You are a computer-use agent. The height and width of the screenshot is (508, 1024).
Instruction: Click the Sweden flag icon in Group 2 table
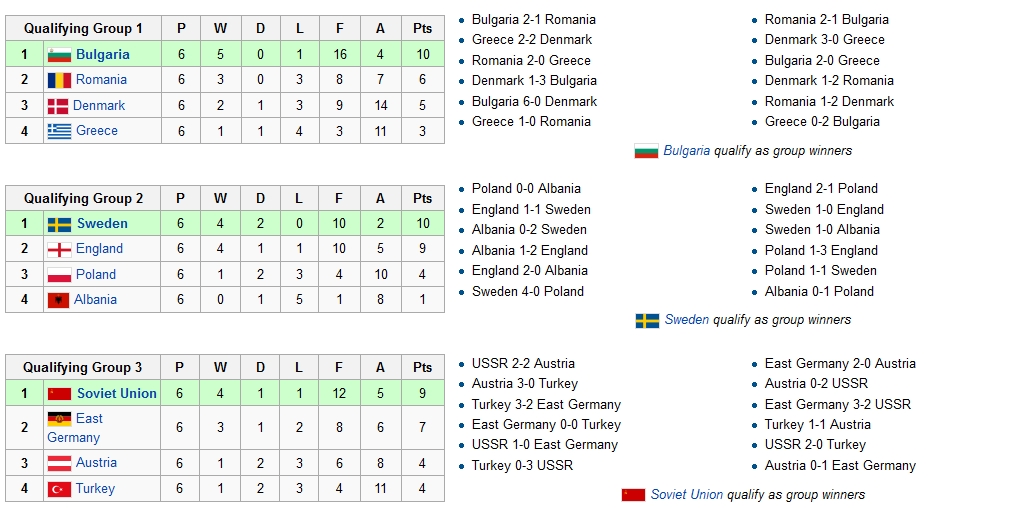click(59, 224)
